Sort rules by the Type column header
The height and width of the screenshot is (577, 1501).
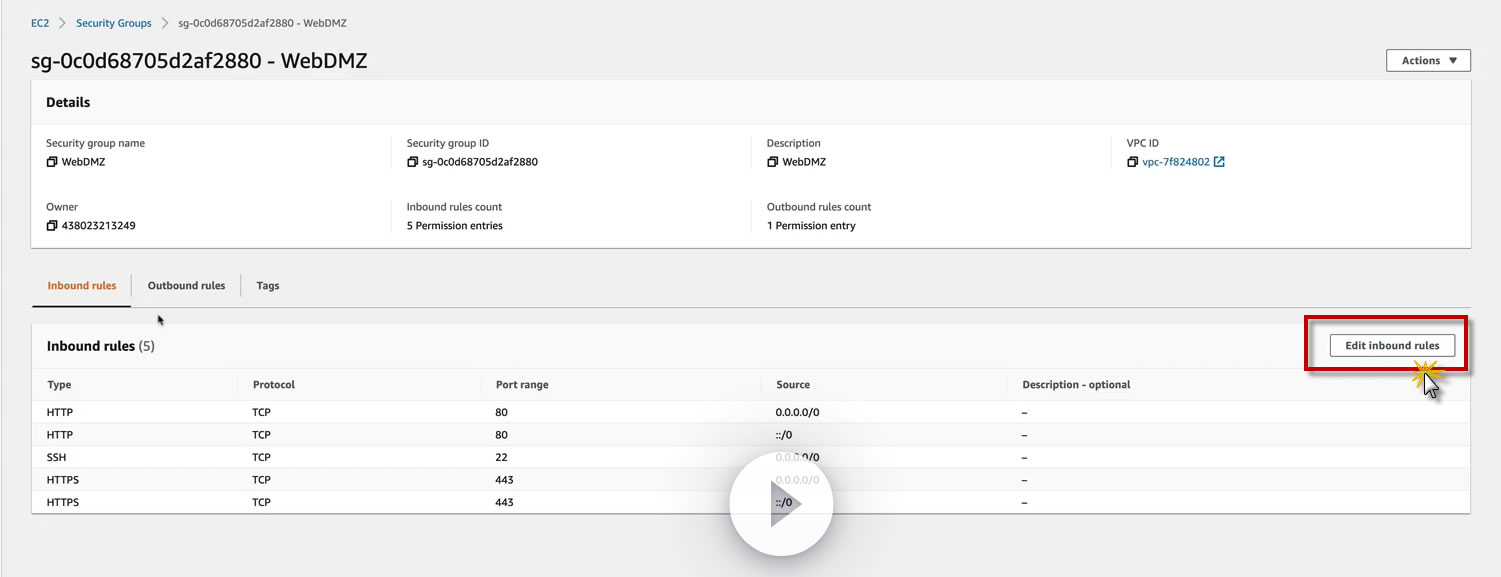(59, 385)
